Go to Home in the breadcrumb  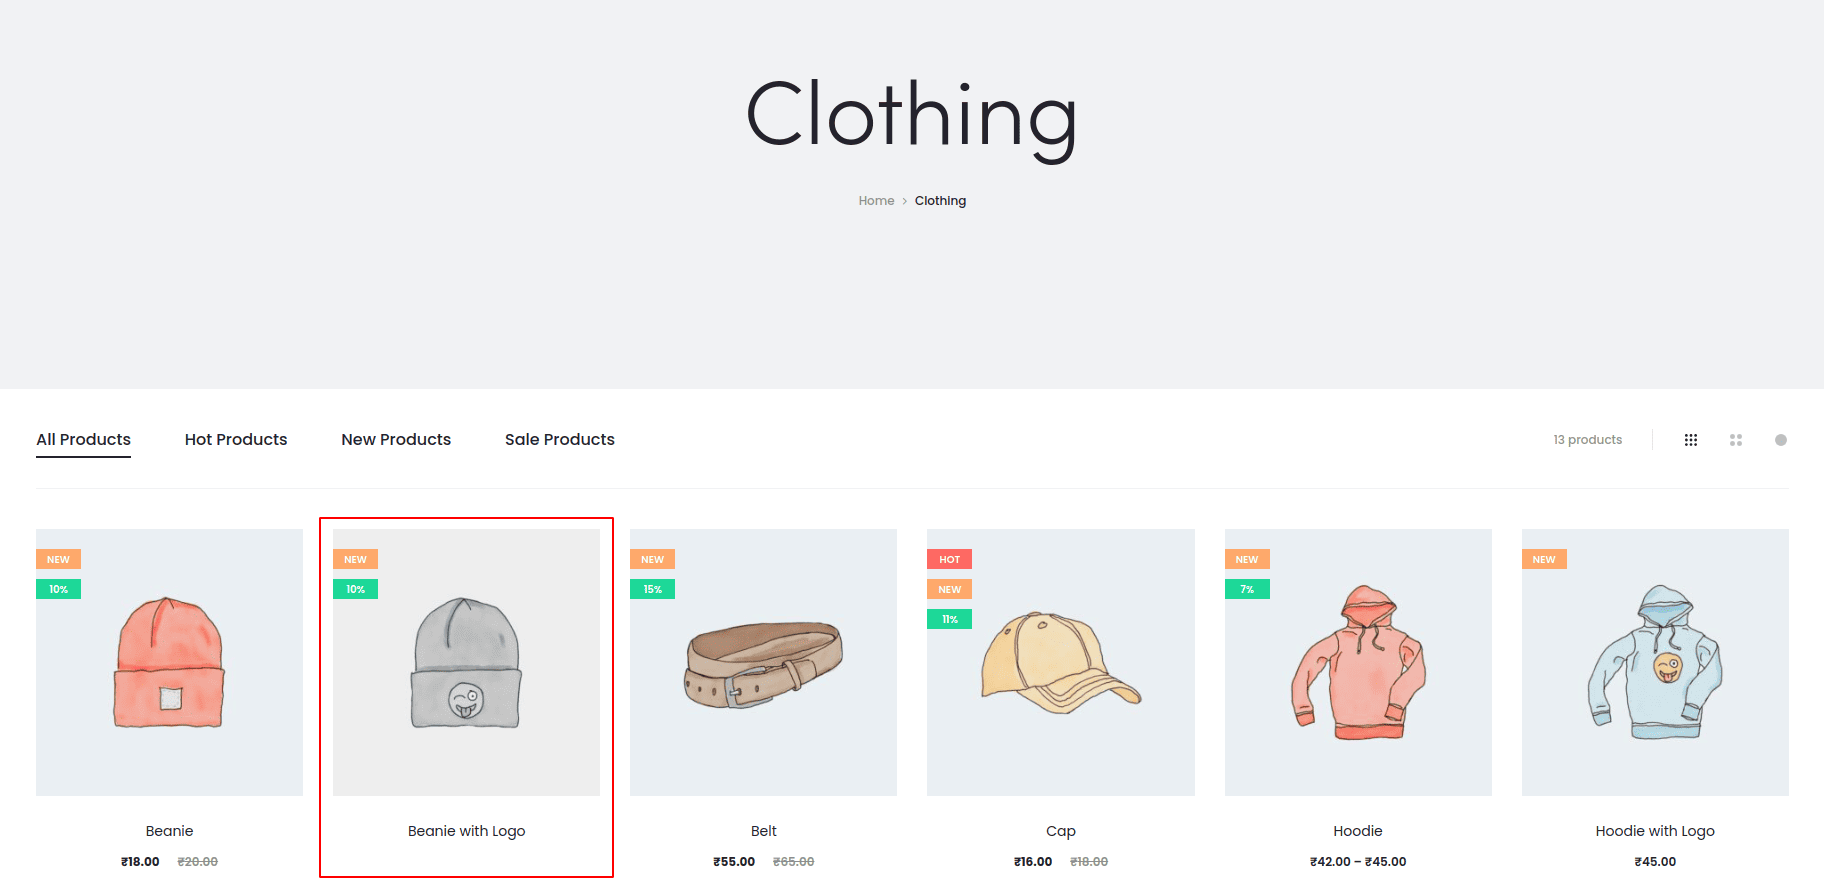[x=876, y=201]
